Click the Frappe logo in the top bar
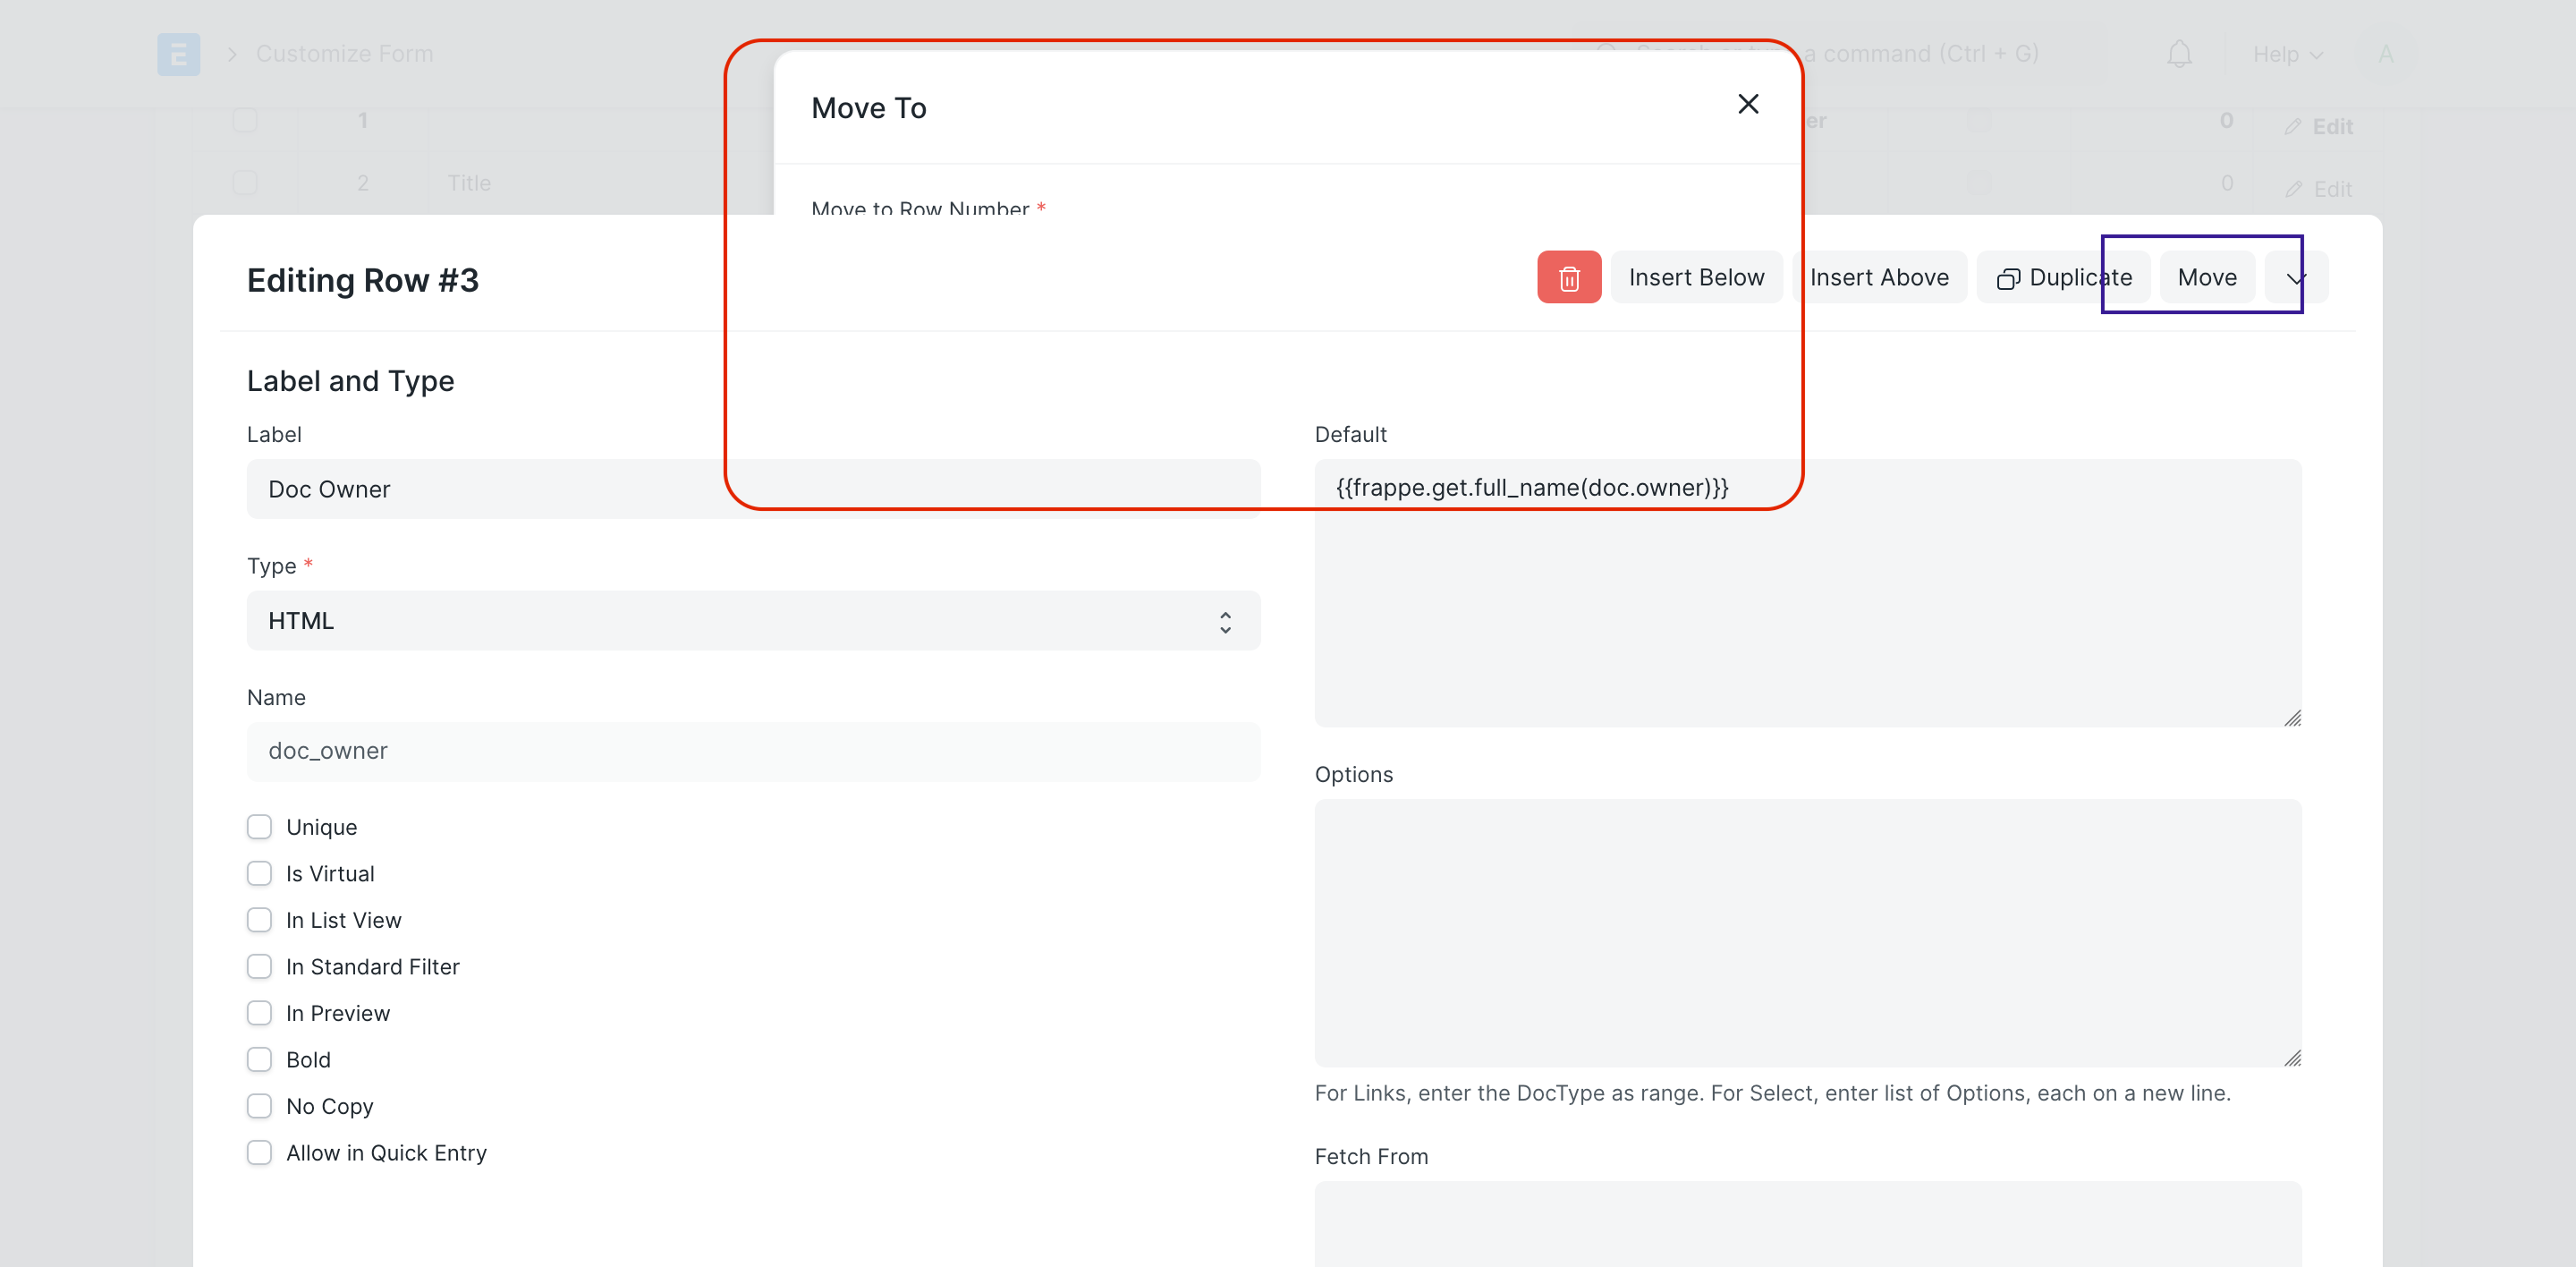 (x=178, y=54)
